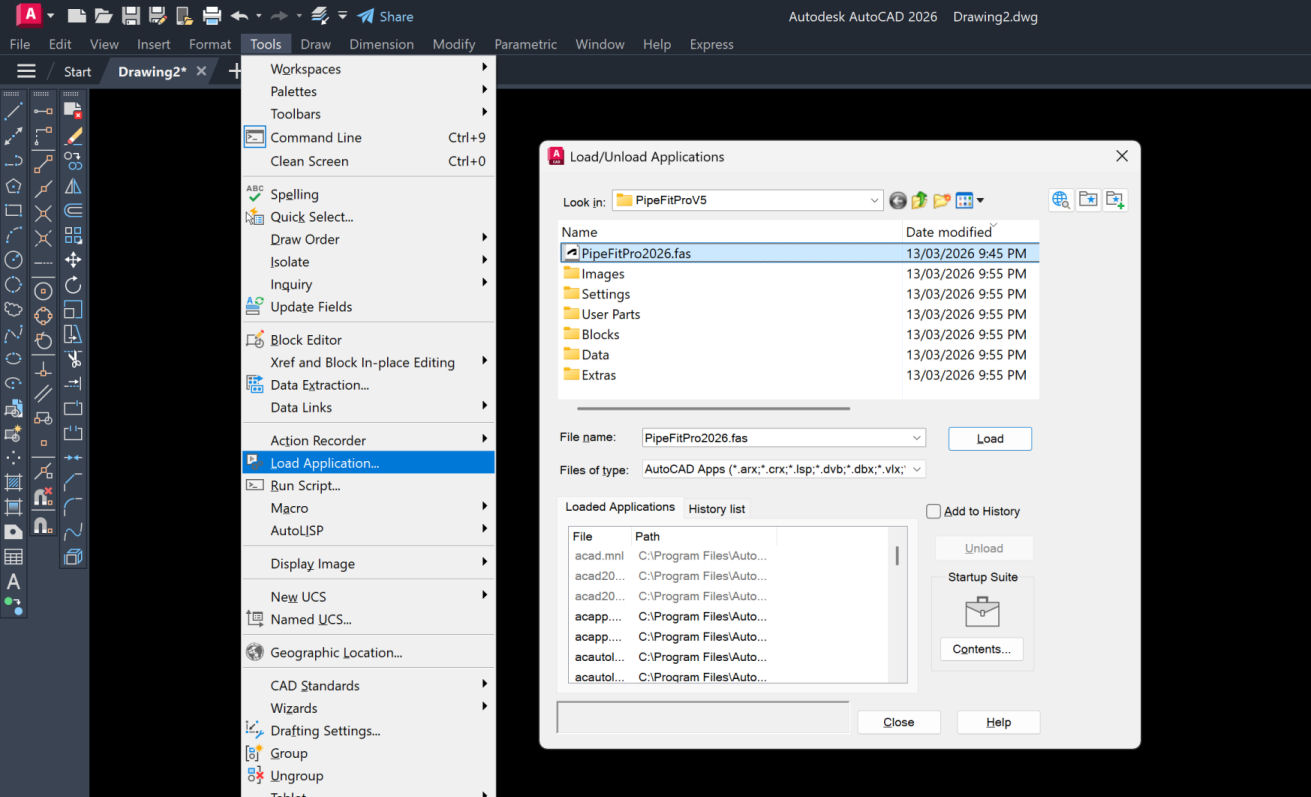The image size is (1311, 797).
Task: Click the loaded applications list scrollbar
Action: point(897,557)
